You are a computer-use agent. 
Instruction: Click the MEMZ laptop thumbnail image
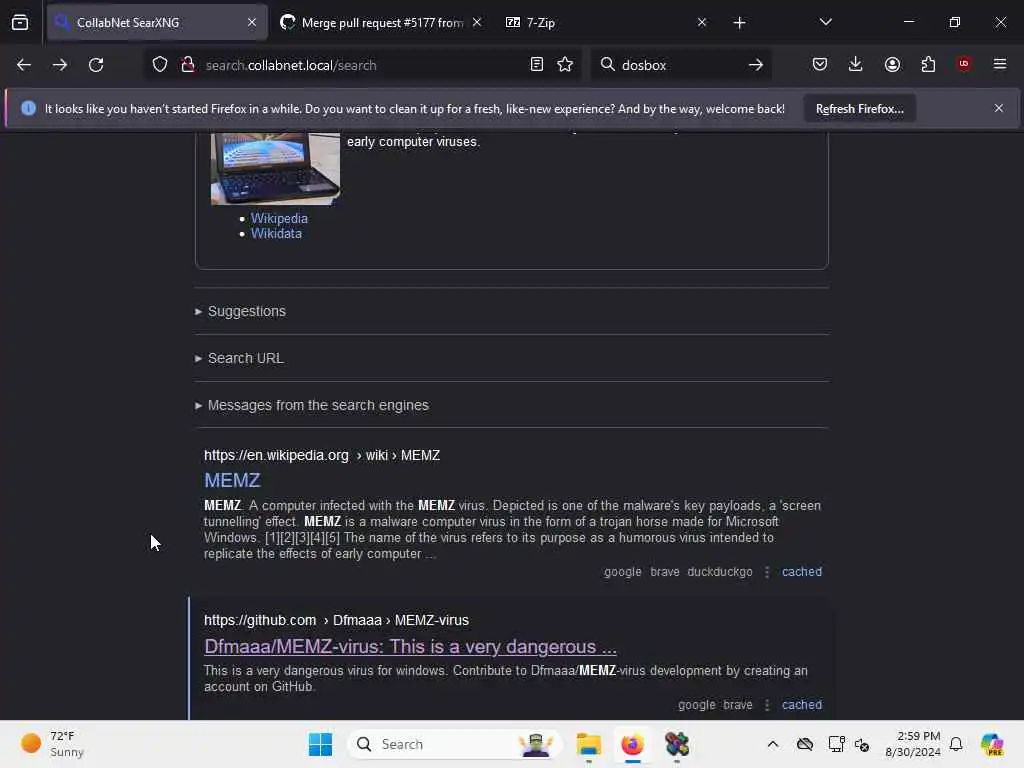point(275,168)
